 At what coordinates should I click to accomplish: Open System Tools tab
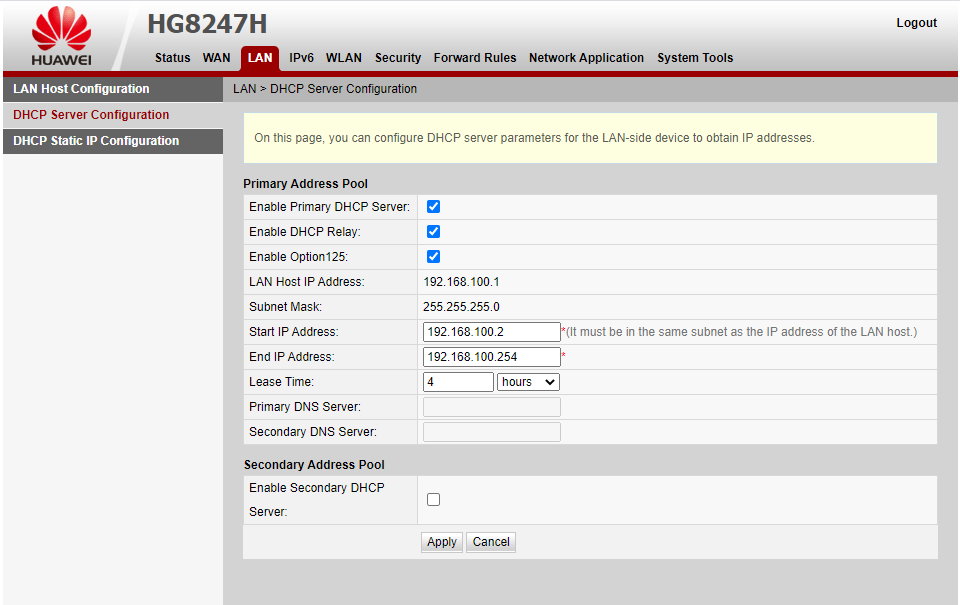[695, 58]
